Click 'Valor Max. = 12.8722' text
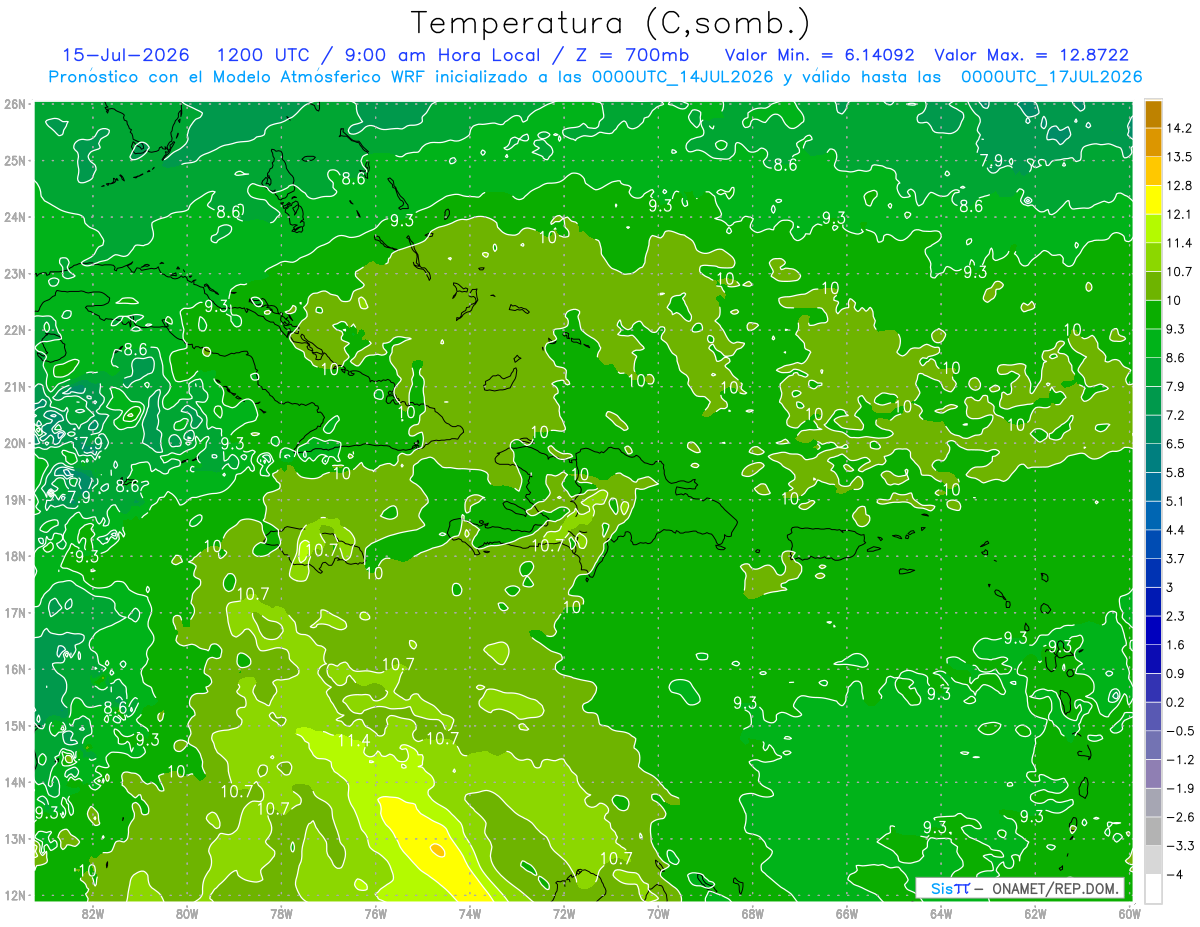The width and height of the screenshot is (1200, 927). click(1031, 55)
